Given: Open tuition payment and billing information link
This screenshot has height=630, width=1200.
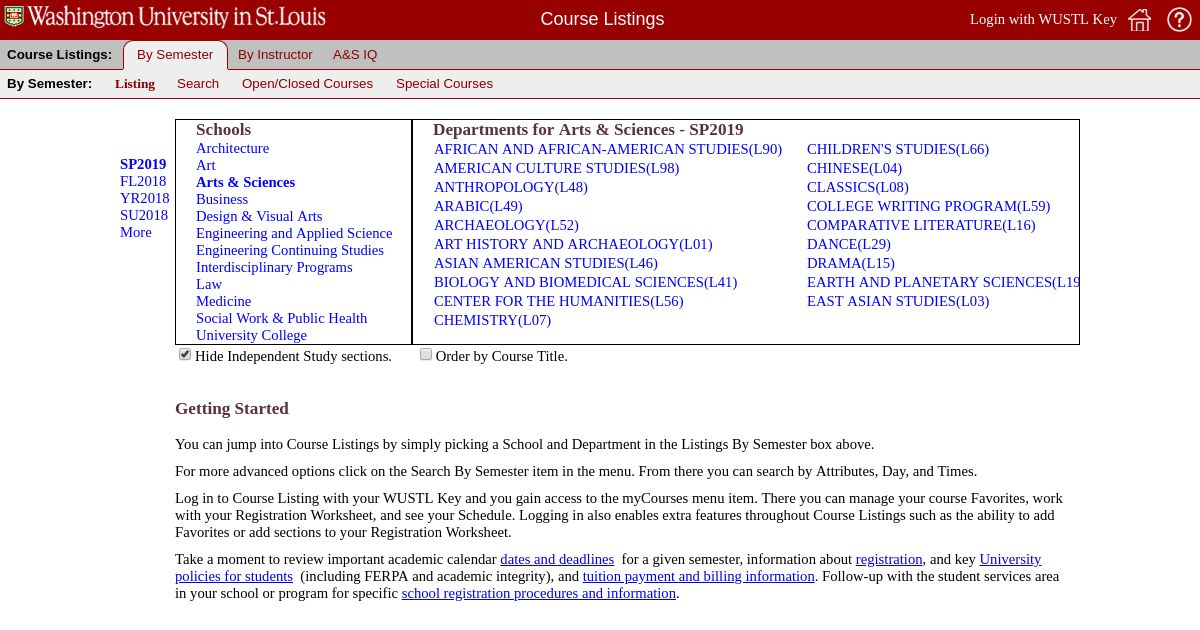Looking at the screenshot, I should pyautogui.click(x=699, y=576).
